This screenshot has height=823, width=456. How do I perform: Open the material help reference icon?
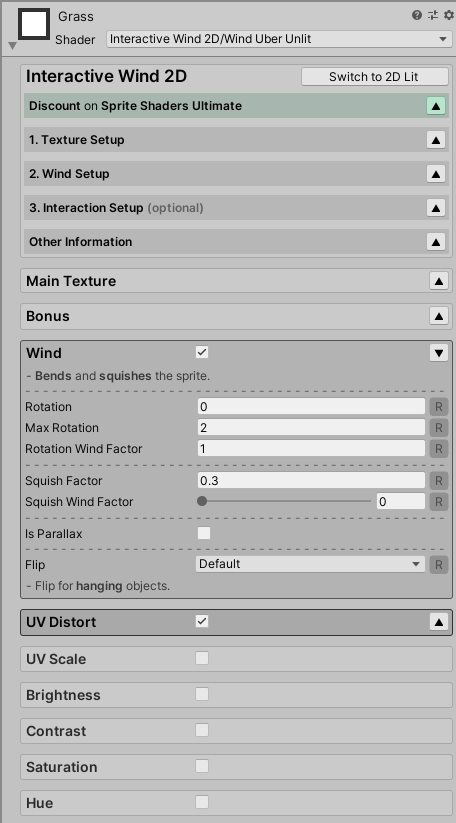coord(417,15)
